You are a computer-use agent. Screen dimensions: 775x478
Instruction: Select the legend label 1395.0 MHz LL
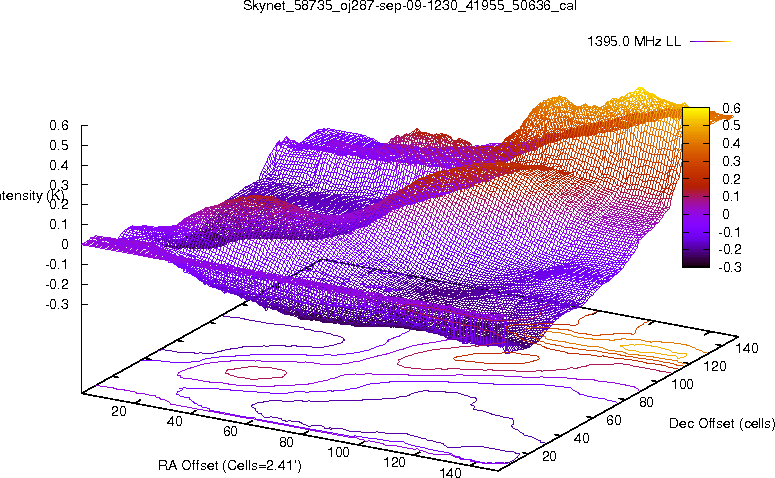(x=634, y=42)
